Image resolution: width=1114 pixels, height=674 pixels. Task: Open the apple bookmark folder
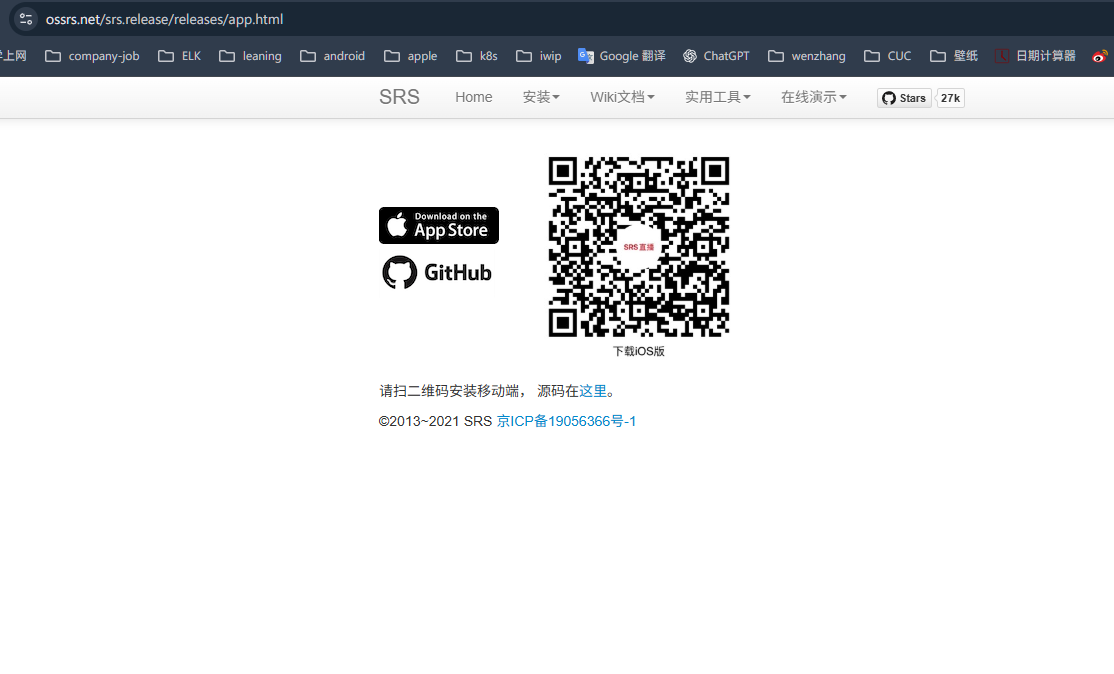pos(410,56)
